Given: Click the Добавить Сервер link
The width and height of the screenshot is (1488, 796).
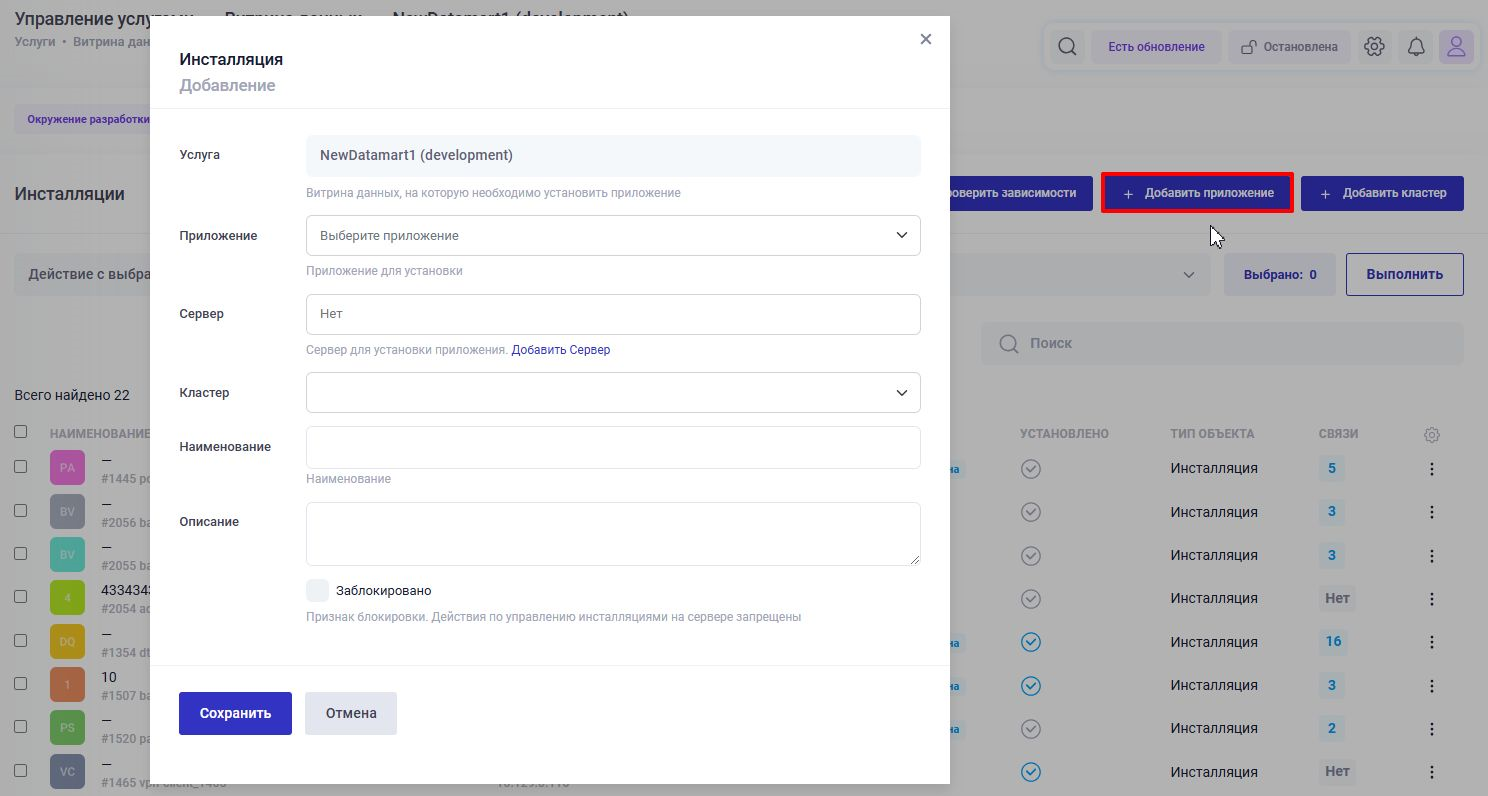Looking at the screenshot, I should click(560, 350).
